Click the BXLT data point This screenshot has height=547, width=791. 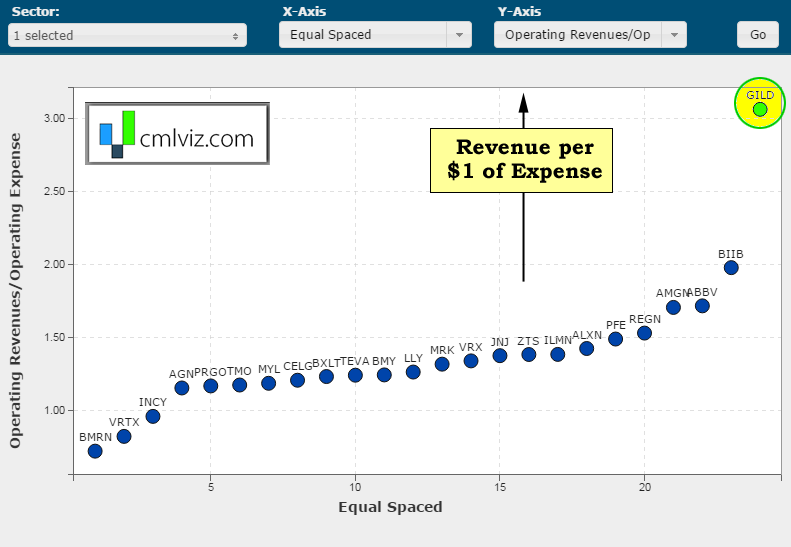[326, 376]
